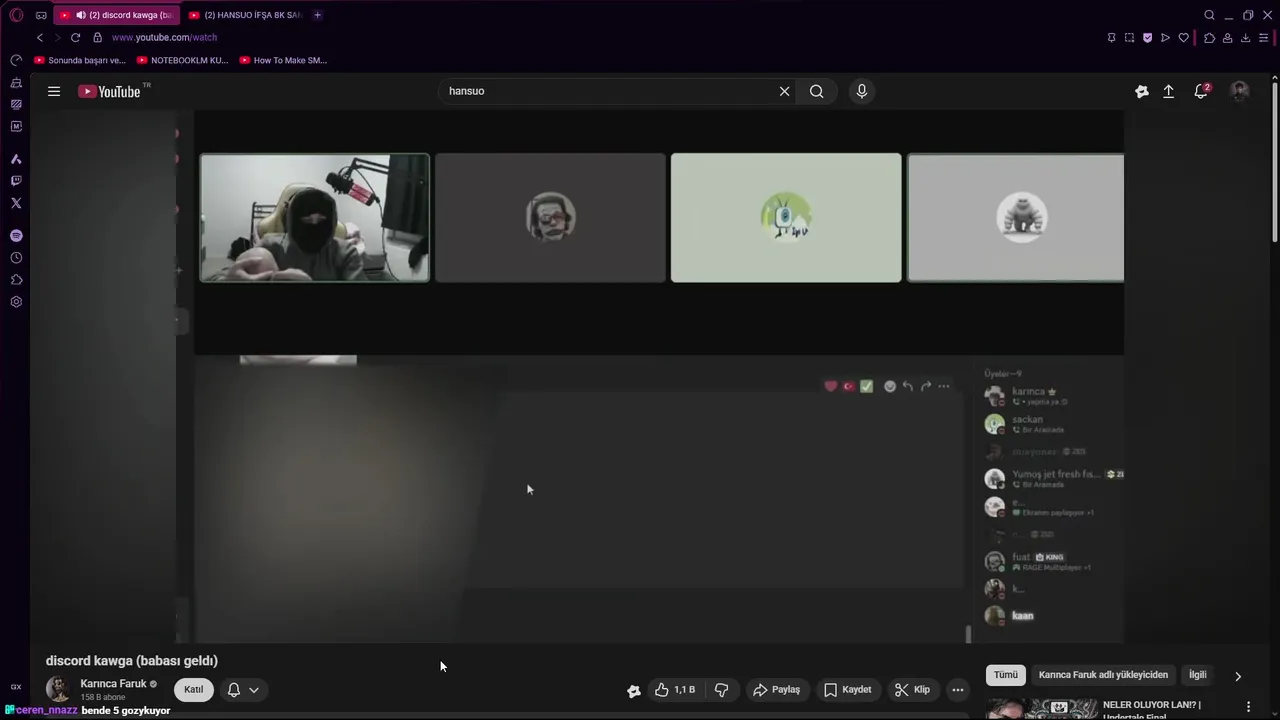1280x720 pixels.
Task: Add page to bookmarks heart icon
Action: (1184, 38)
